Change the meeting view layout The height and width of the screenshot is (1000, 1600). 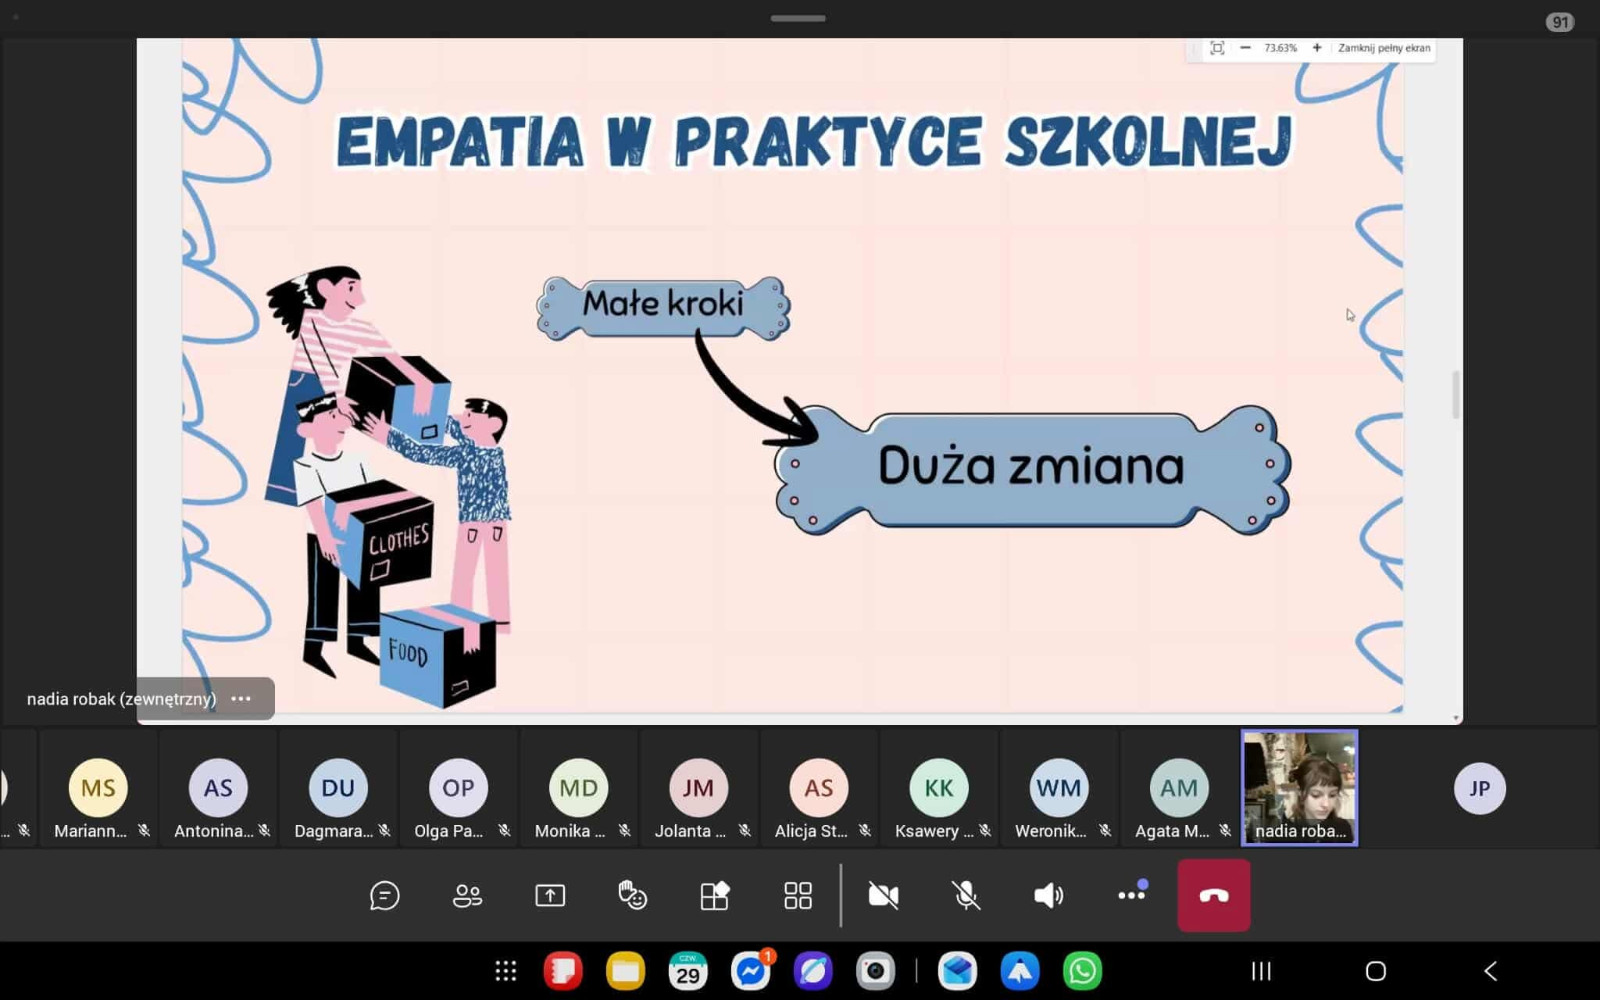798,895
